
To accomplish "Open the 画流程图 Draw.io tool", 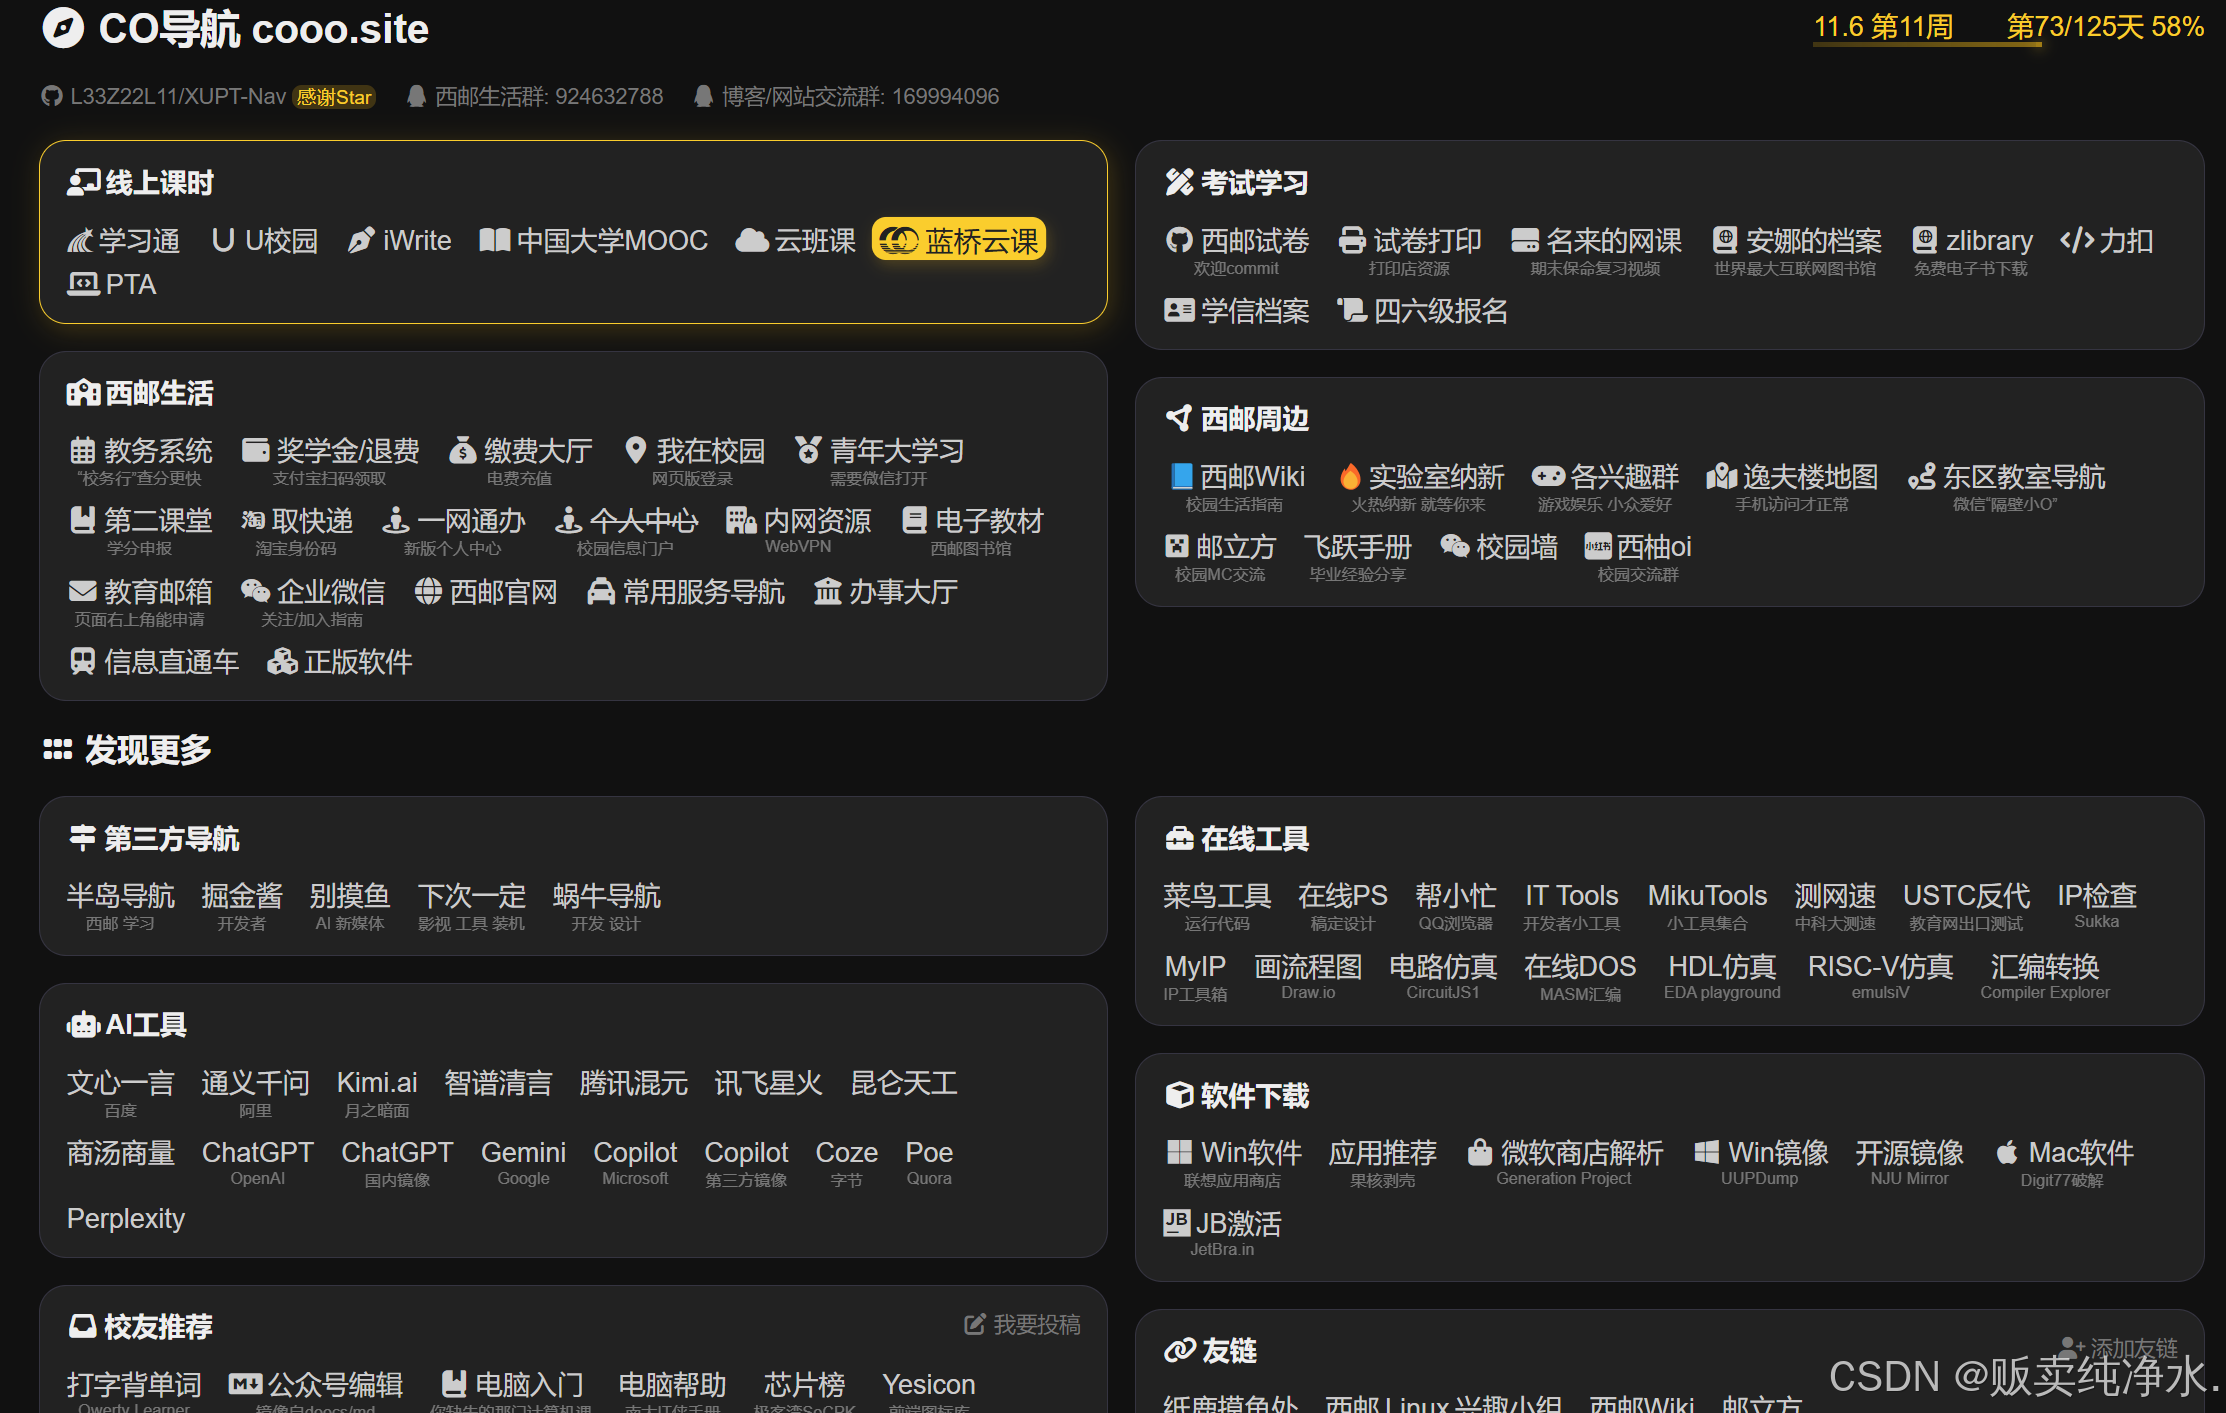I will click(1307, 967).
